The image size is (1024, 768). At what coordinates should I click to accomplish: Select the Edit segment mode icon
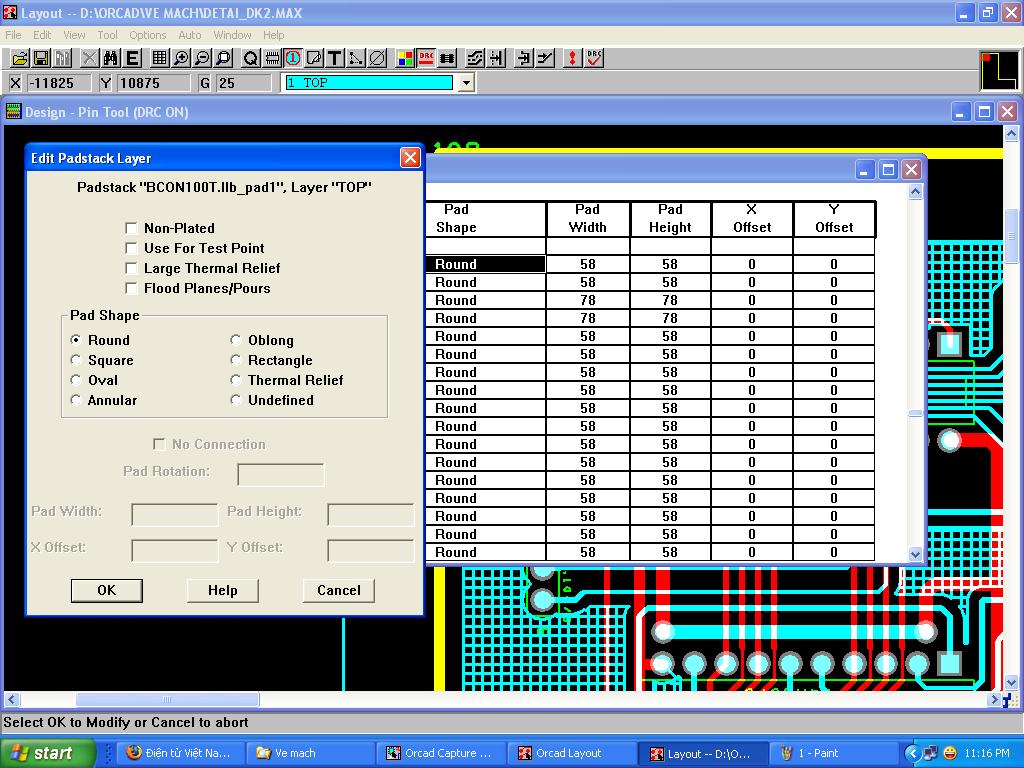tap(524, 59)
